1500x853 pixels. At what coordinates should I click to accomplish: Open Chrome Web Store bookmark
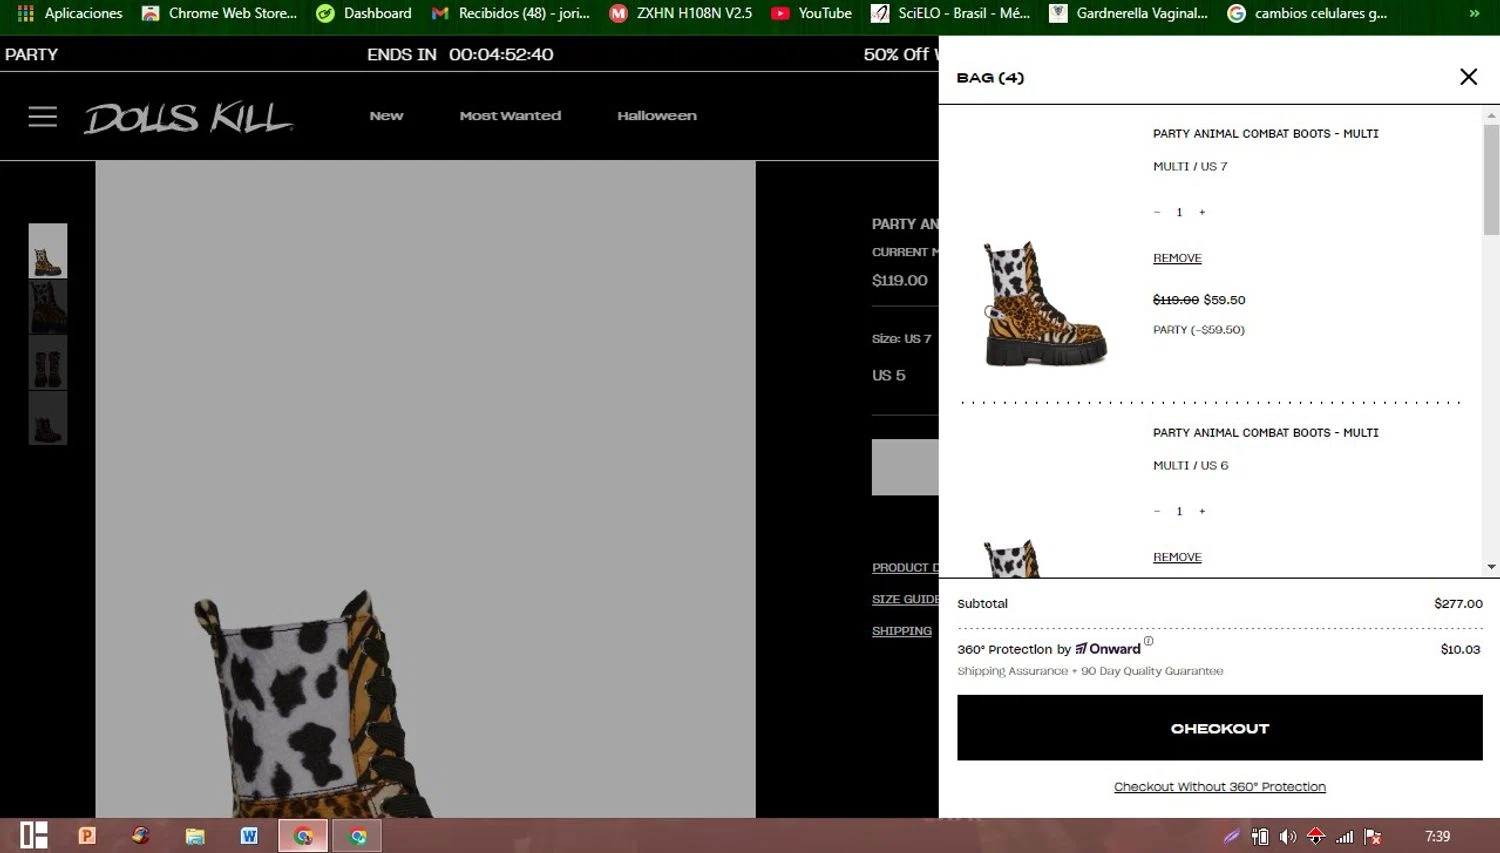[220, 13]
